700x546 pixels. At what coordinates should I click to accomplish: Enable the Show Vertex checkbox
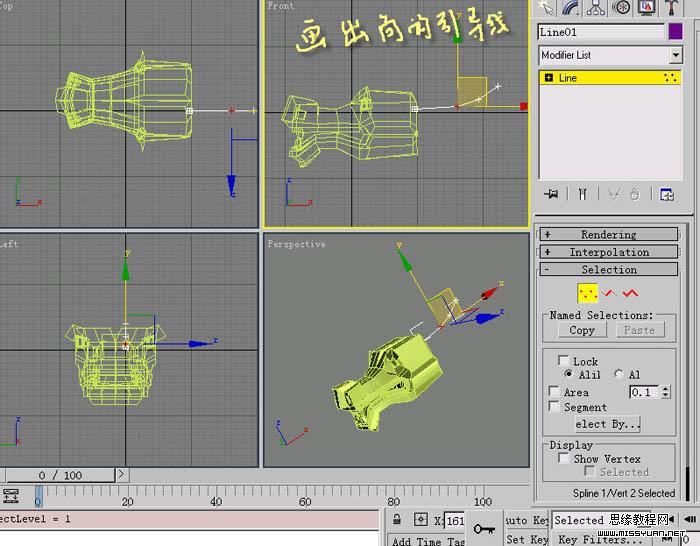pyautogui.click(x=564, y=458)
